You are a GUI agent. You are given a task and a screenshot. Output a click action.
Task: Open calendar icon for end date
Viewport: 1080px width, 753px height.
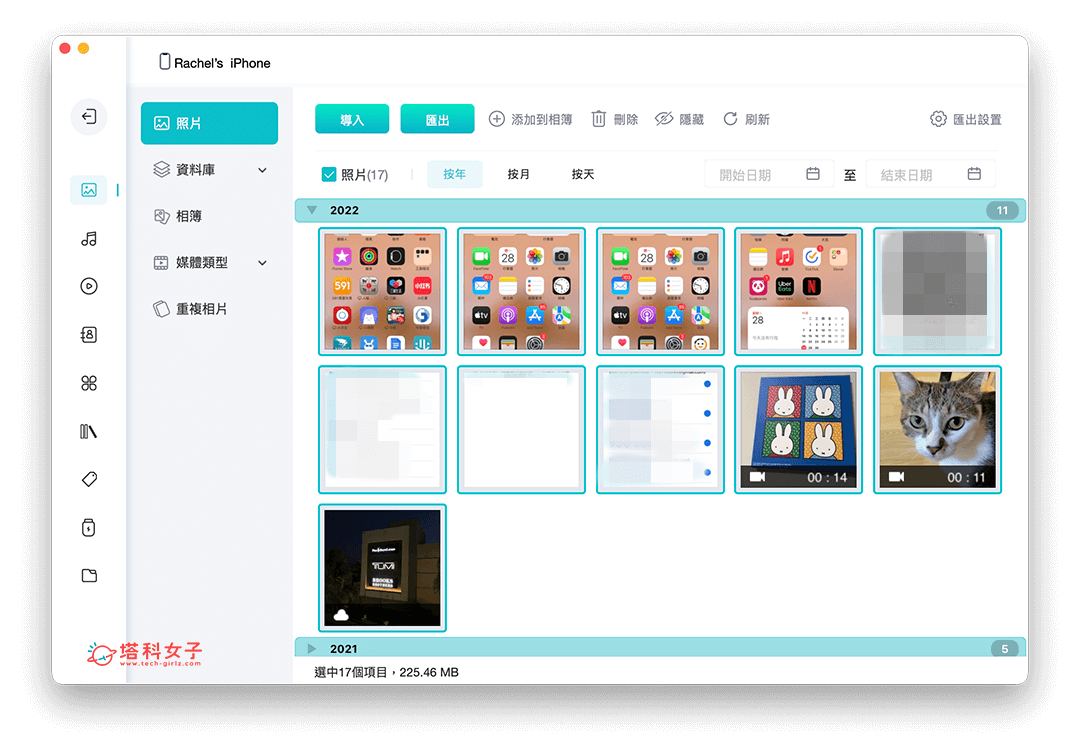click(x=974, y=174)
